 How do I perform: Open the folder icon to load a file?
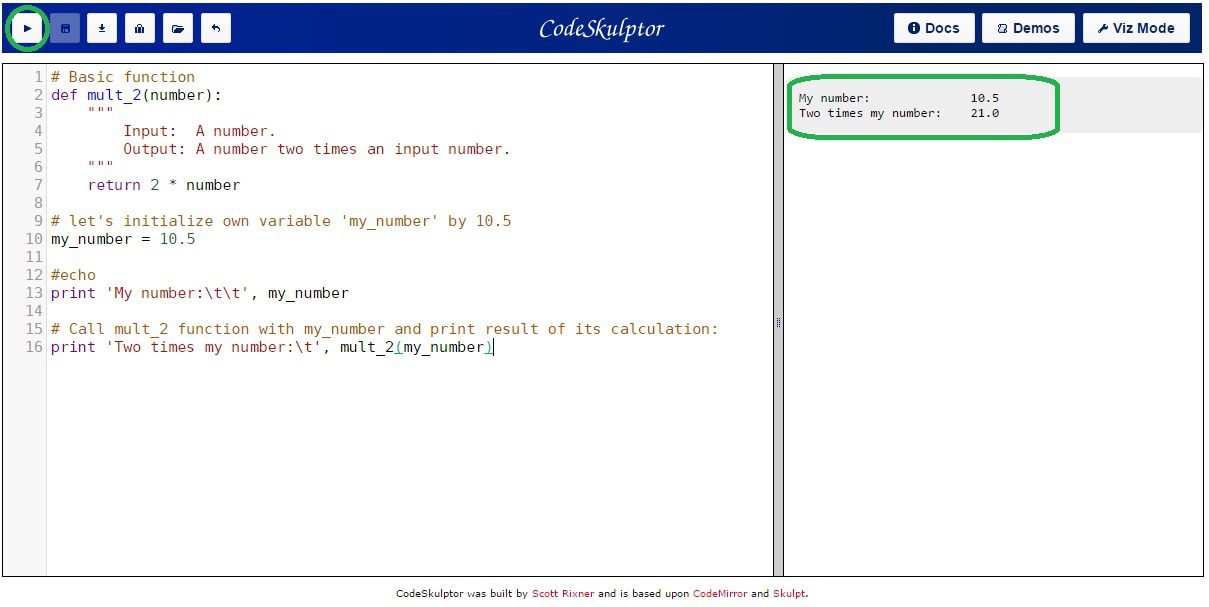pyautogui.click(x=178, y=28)
